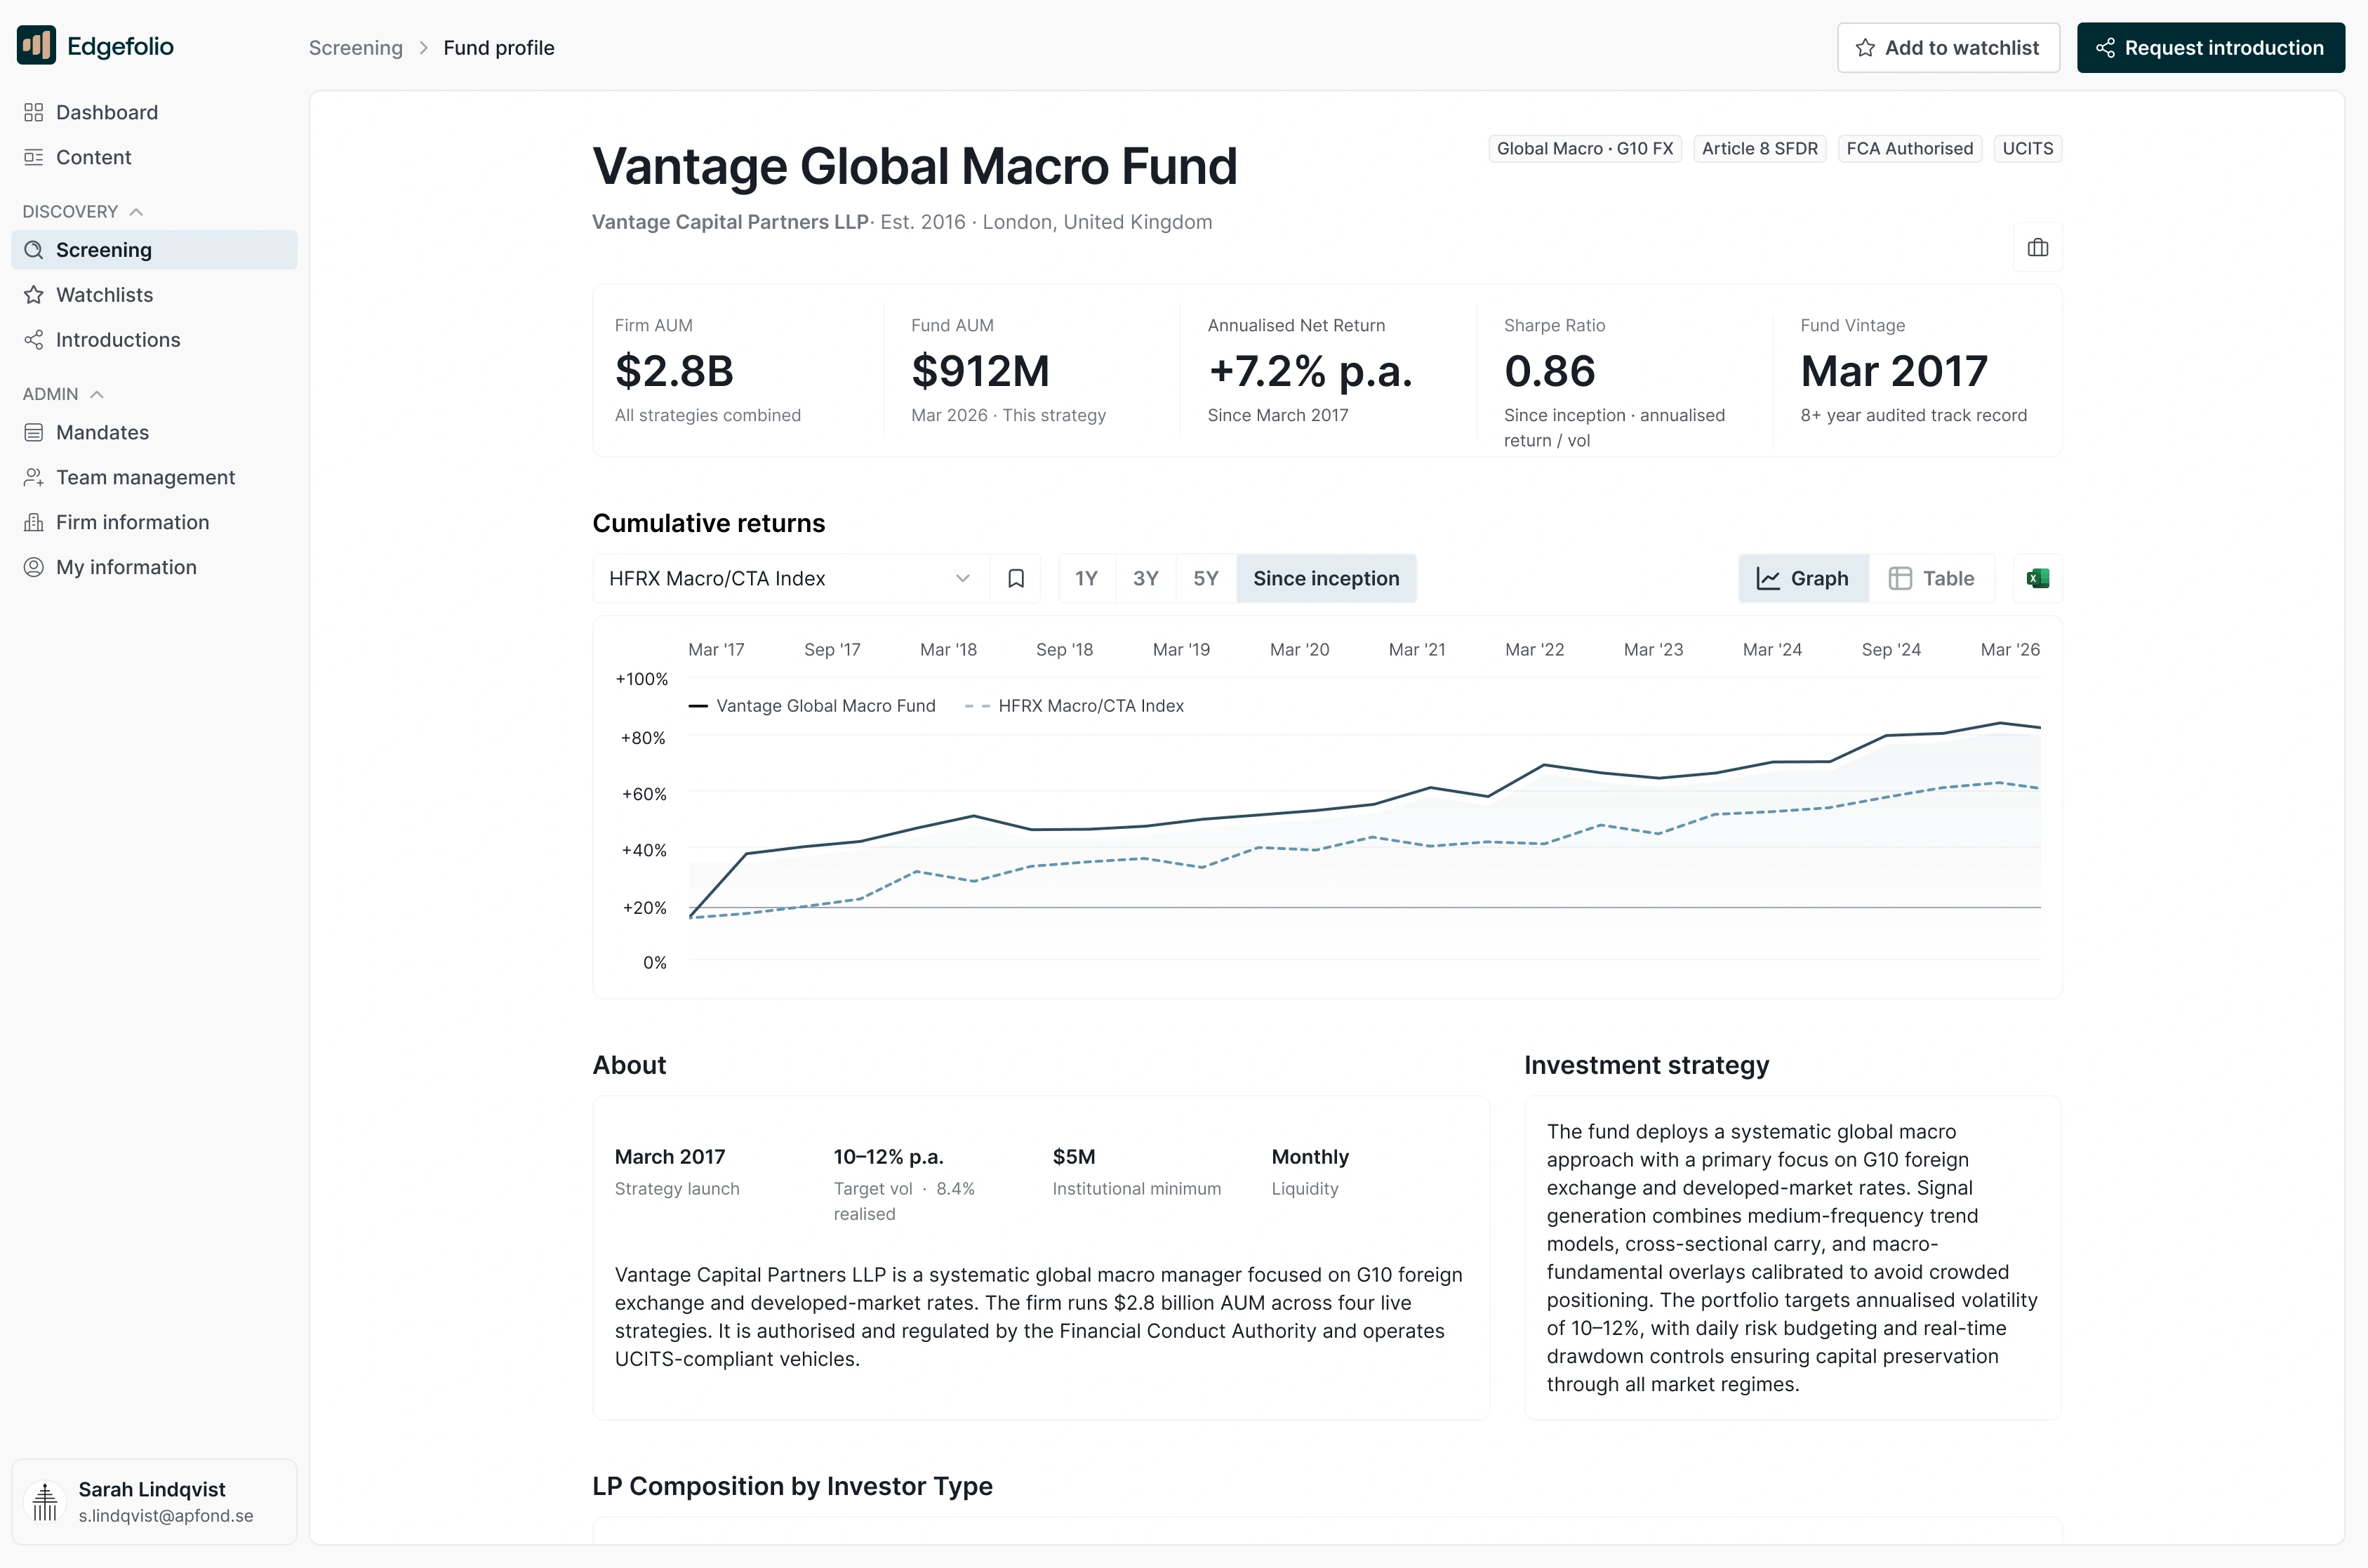Screen dimensions: 2368x1568
Task: Click the table grid icon in Table
Action: tap(1900, 578)
